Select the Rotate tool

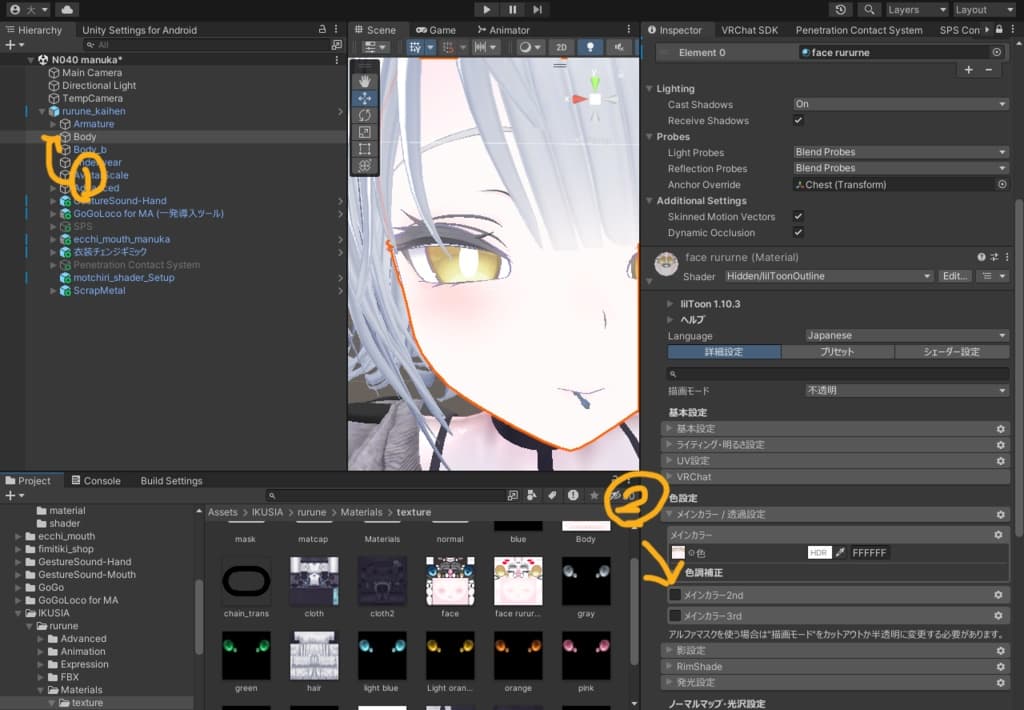pos(364,115)
